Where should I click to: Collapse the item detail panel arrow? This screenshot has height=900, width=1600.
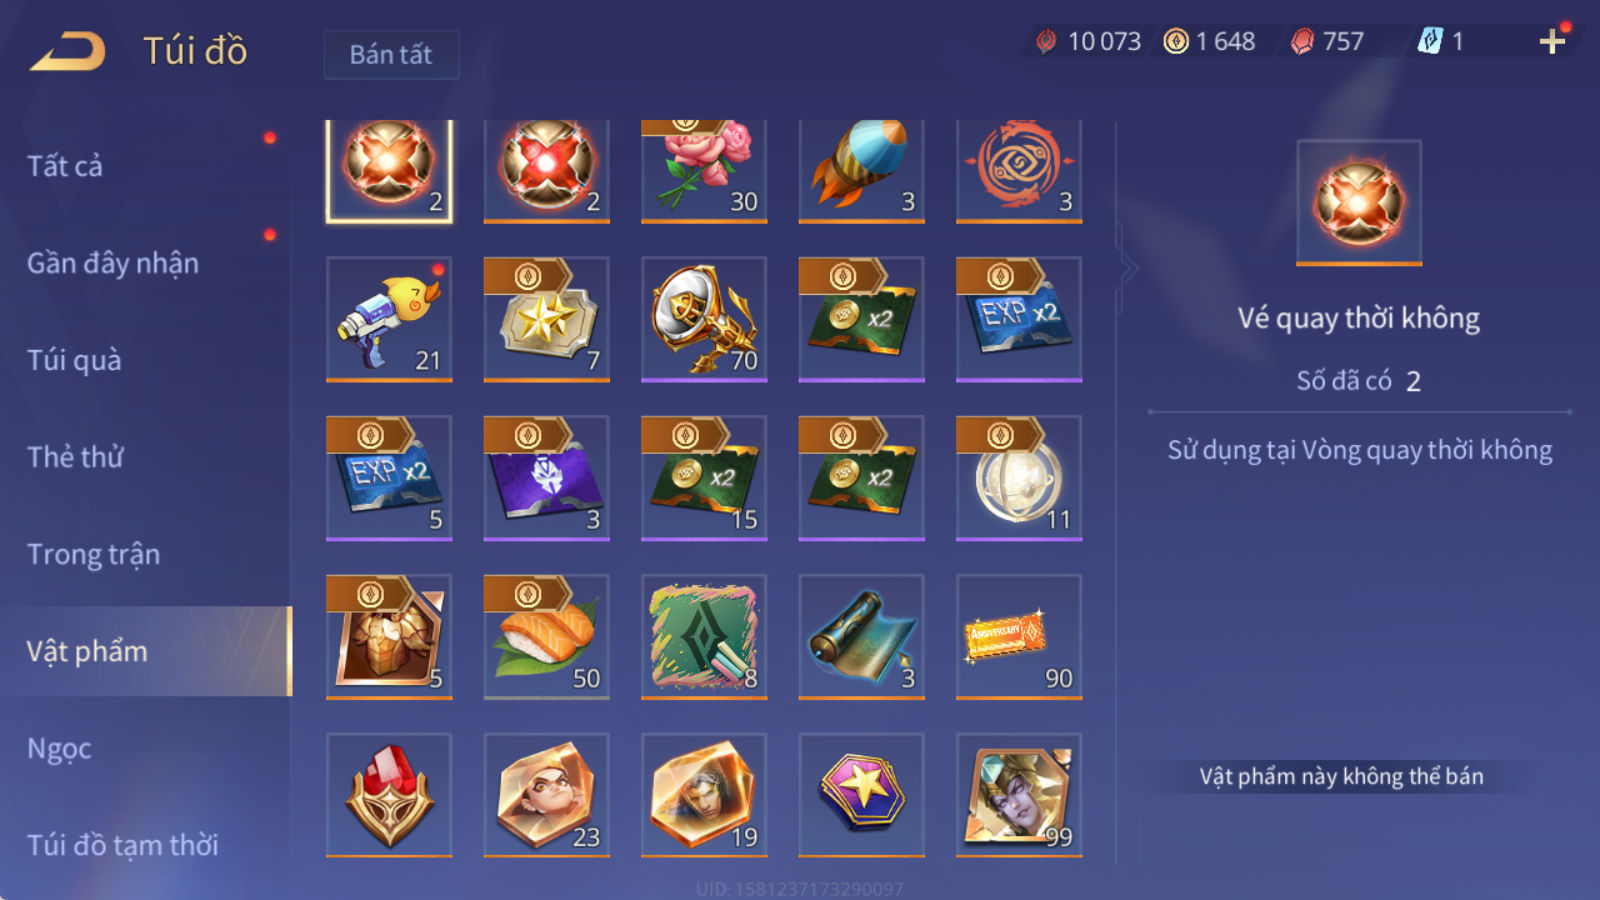click(1129, 268)
